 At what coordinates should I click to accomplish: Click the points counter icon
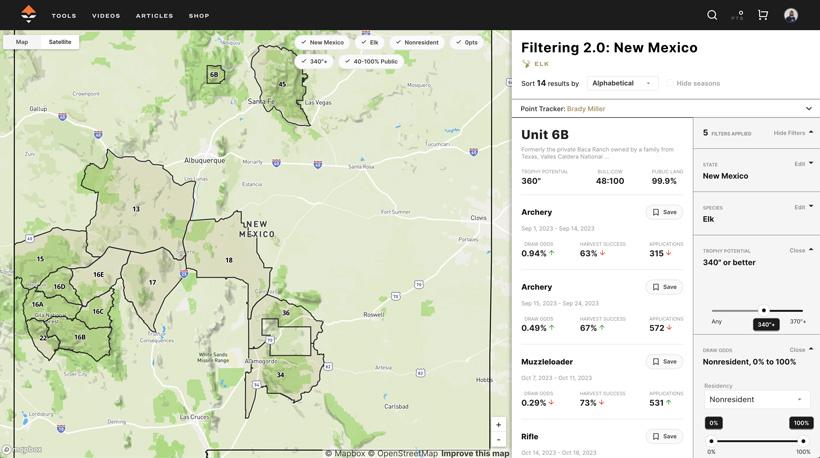[x=739, y=15]
